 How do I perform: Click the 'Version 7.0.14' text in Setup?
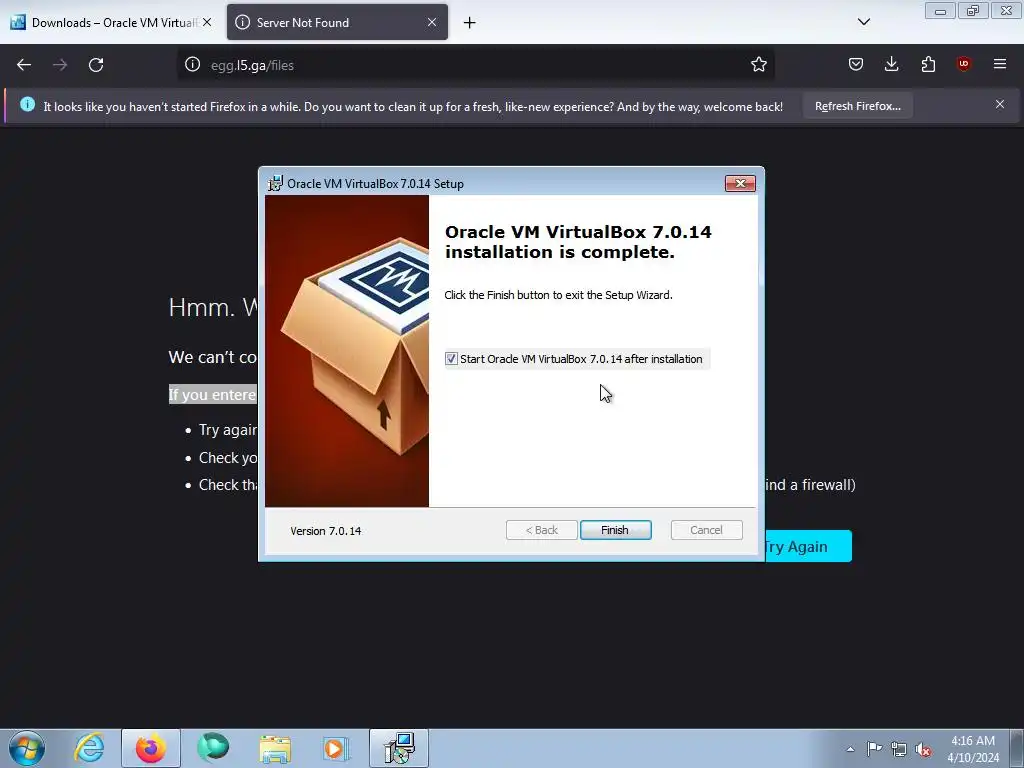coord(325,531)
